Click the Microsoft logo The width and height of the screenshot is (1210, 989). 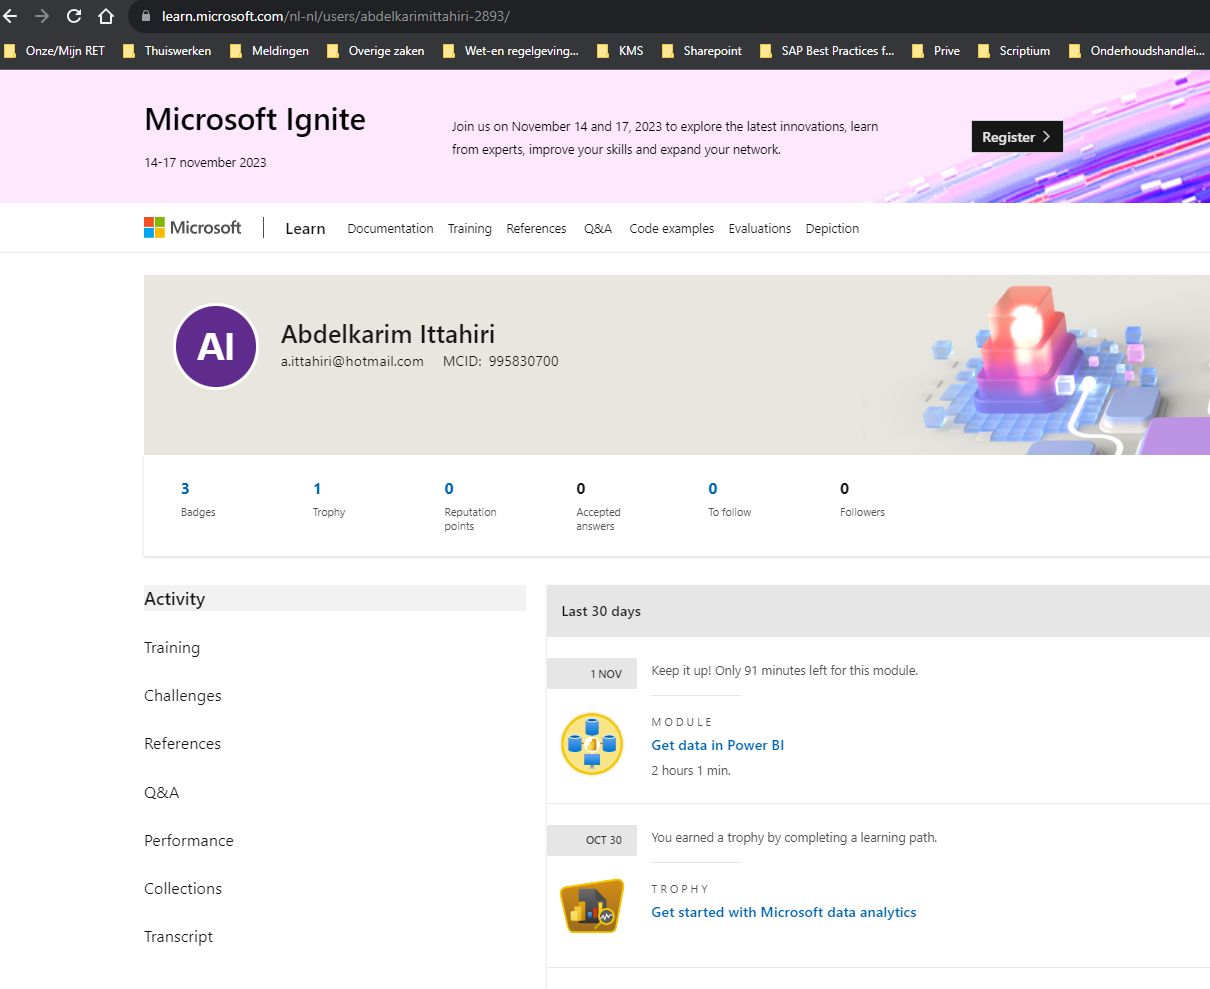click(x=193, y=228)
